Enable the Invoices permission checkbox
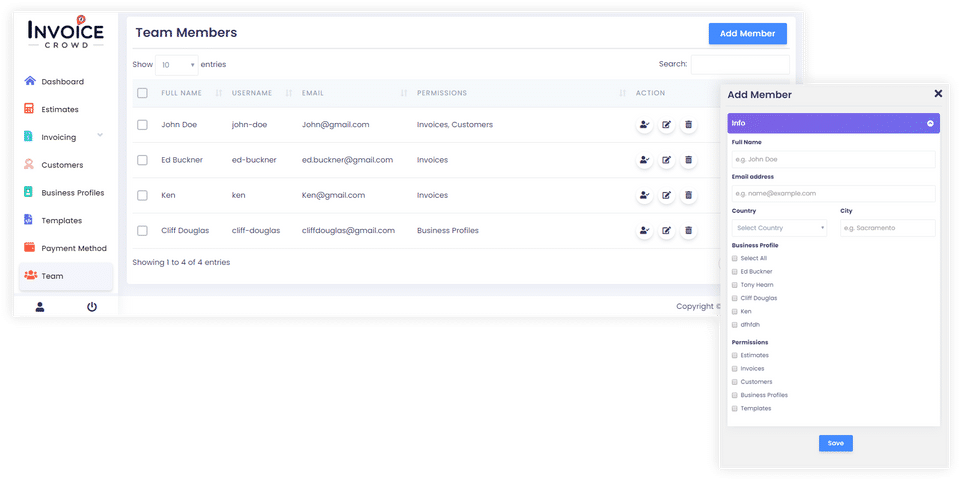The image size is (960, 480). 735,369
